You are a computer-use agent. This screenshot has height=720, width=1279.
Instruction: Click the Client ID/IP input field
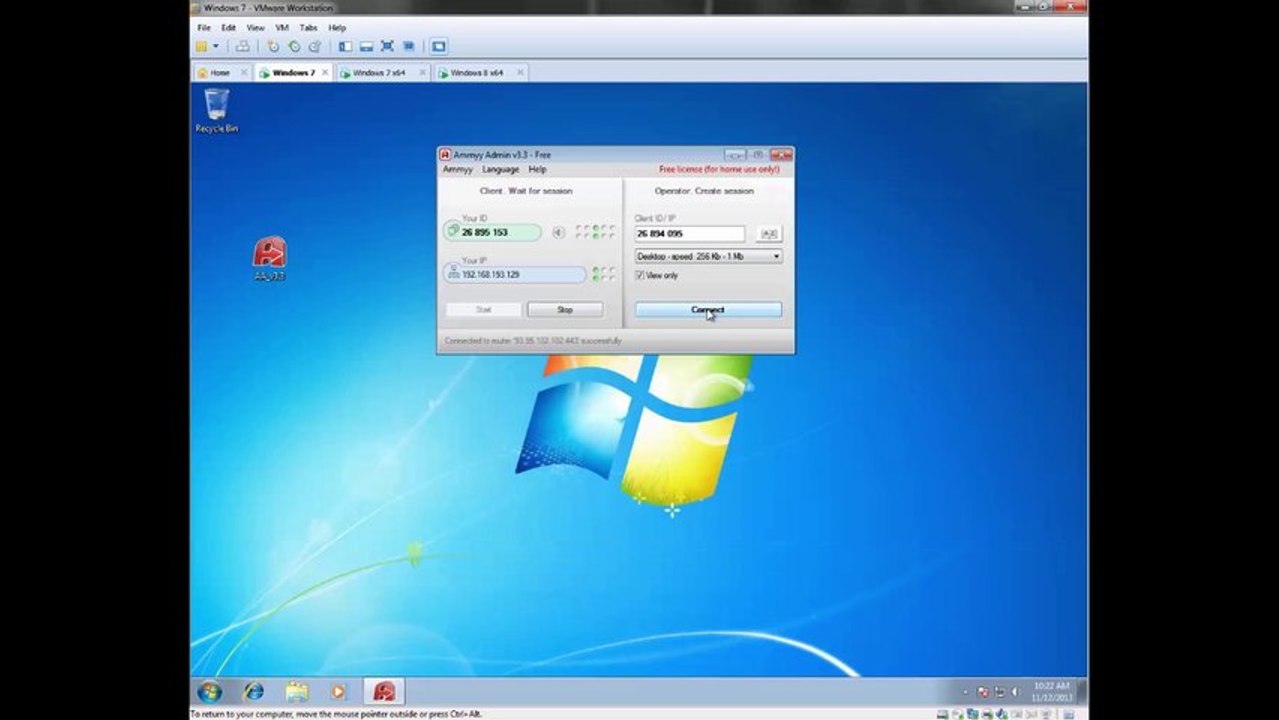689,234
